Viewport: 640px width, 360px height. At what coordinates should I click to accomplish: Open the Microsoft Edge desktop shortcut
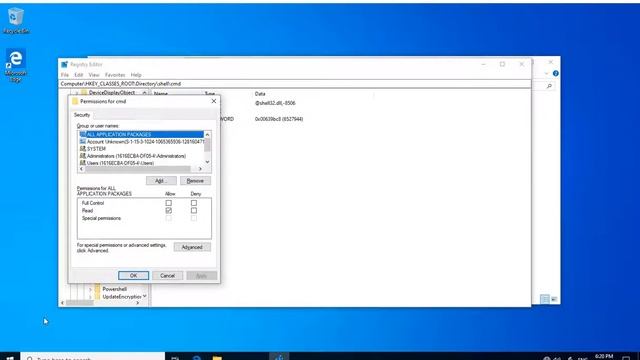tap(16, 65)
